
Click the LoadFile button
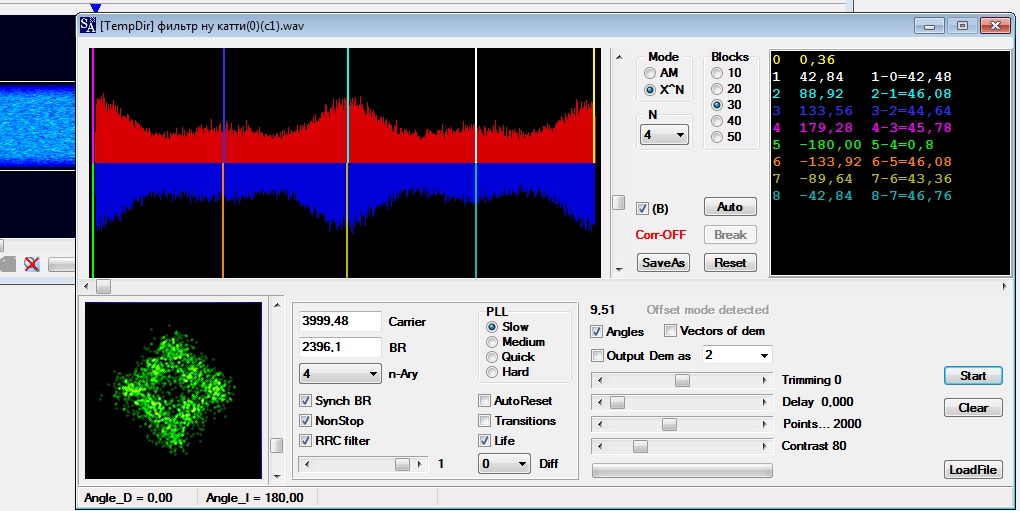[973, 469]
